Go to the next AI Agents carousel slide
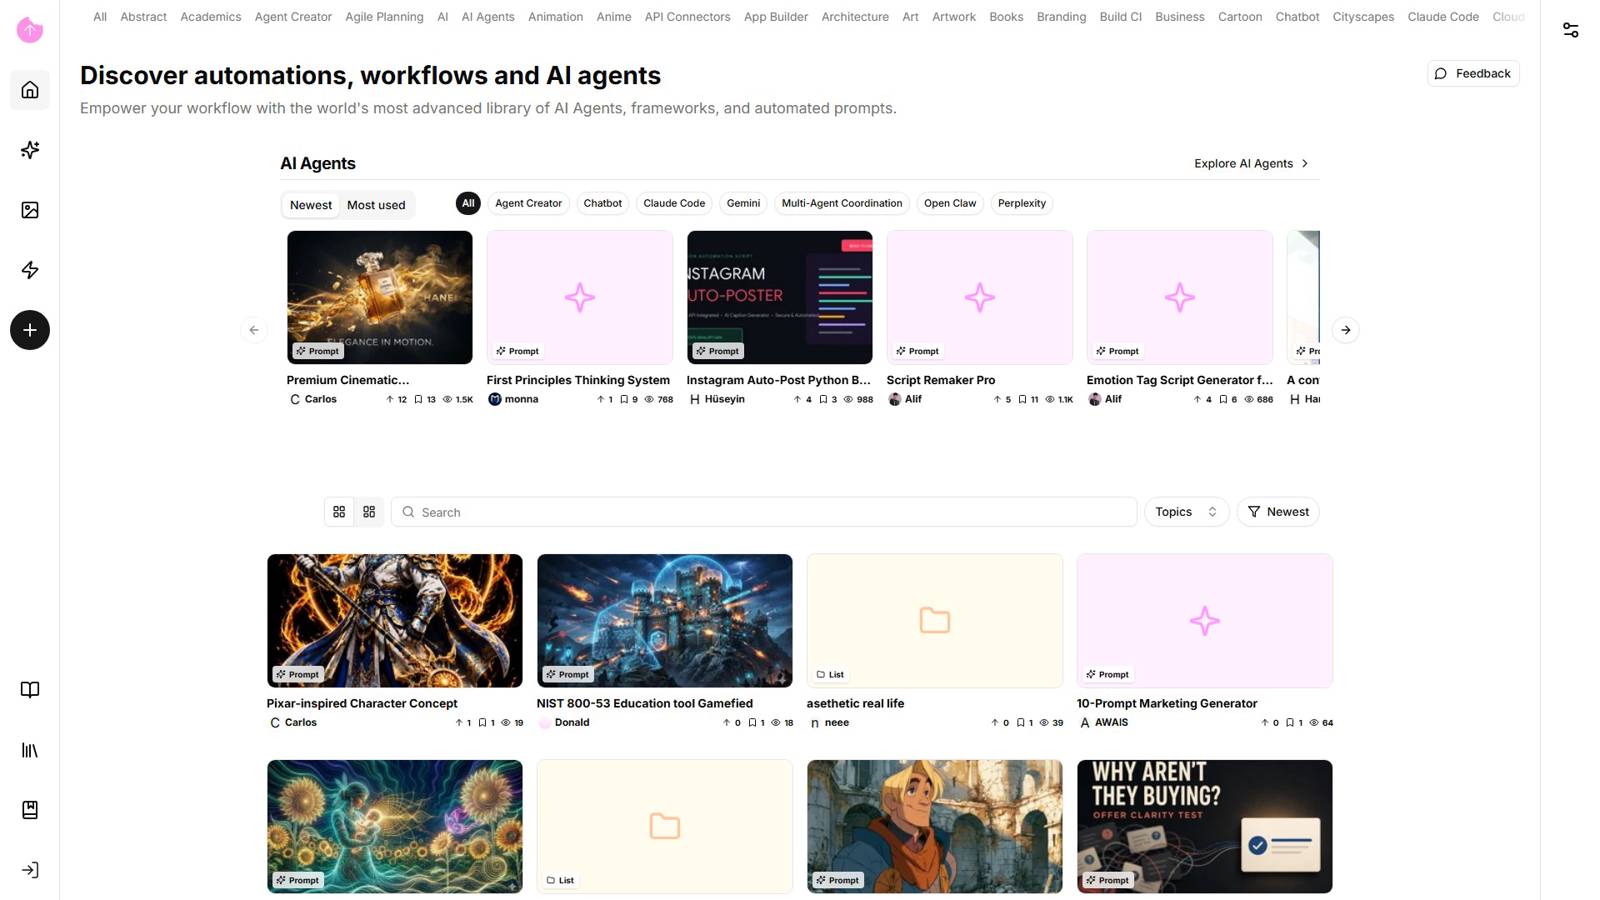 pos(1346,330)
